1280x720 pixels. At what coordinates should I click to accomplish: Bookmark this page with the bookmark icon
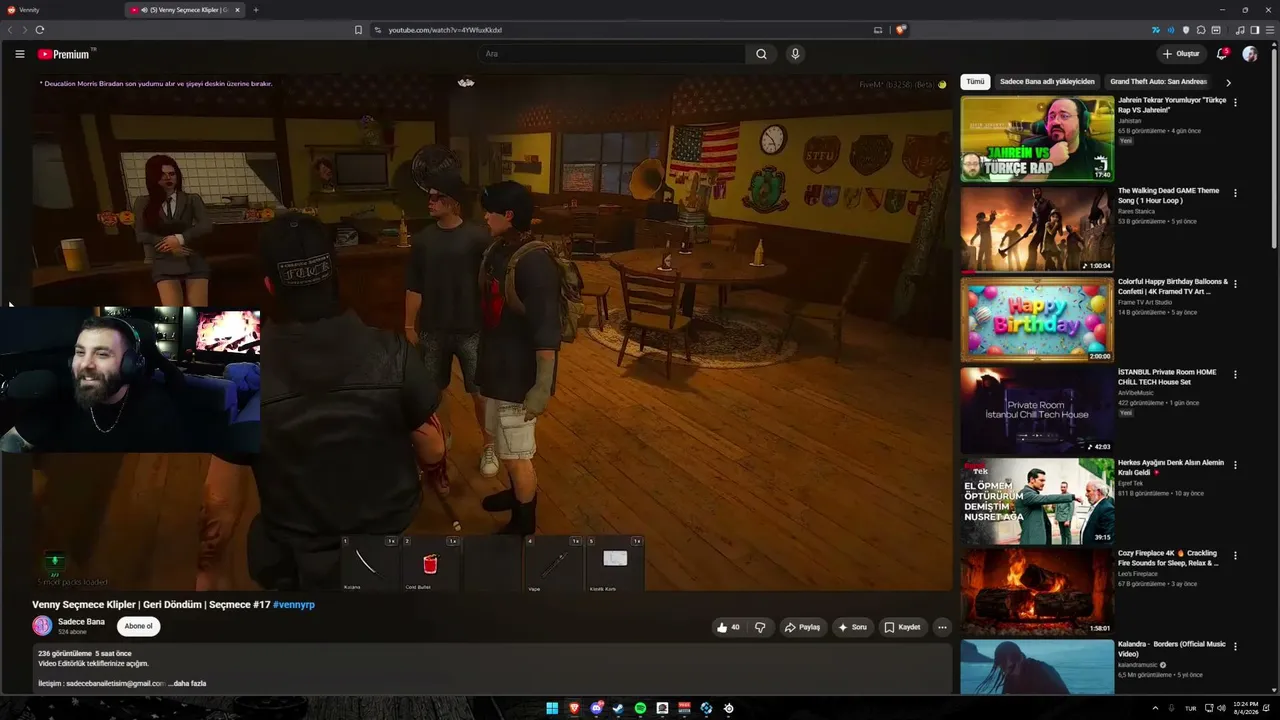click(x=358, y=30)
